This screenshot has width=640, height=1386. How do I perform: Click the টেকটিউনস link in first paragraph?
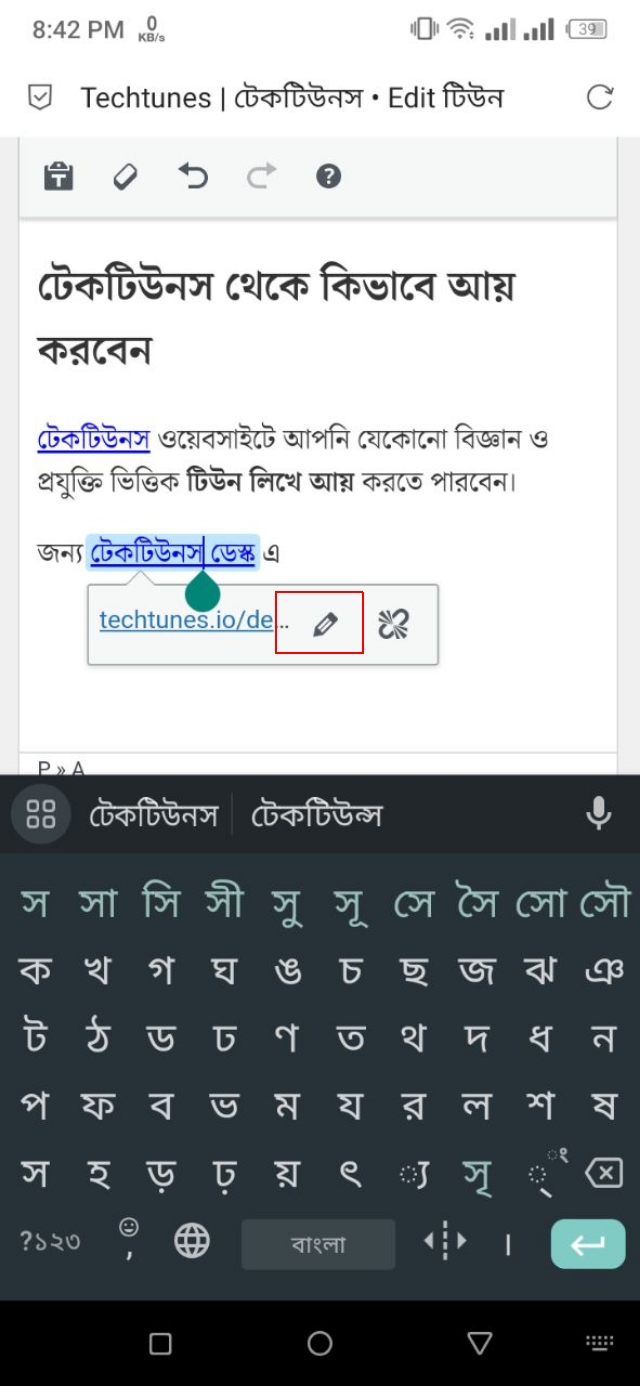pos(94,439)
